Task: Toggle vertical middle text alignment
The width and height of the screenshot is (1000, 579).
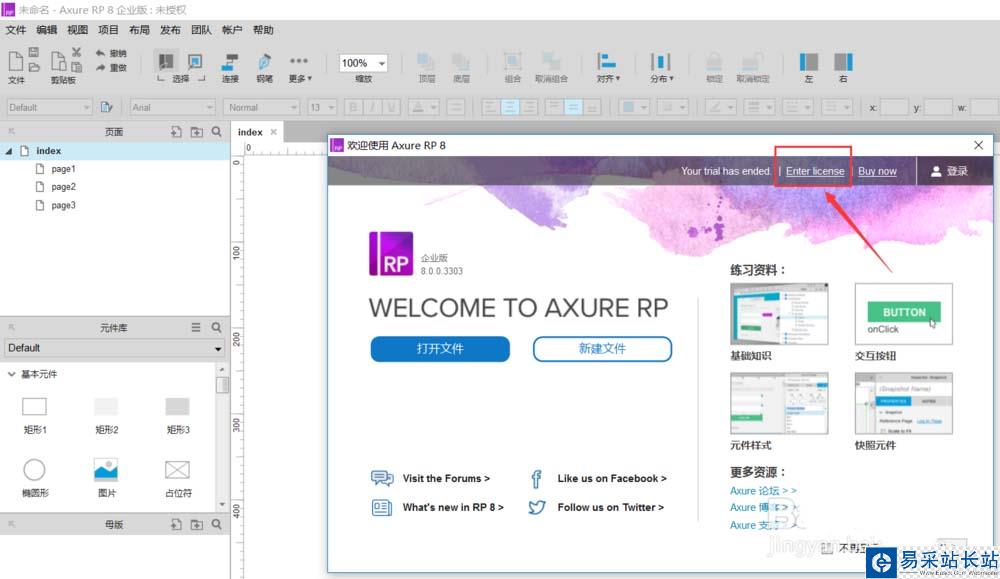Action: pos(573,107)
